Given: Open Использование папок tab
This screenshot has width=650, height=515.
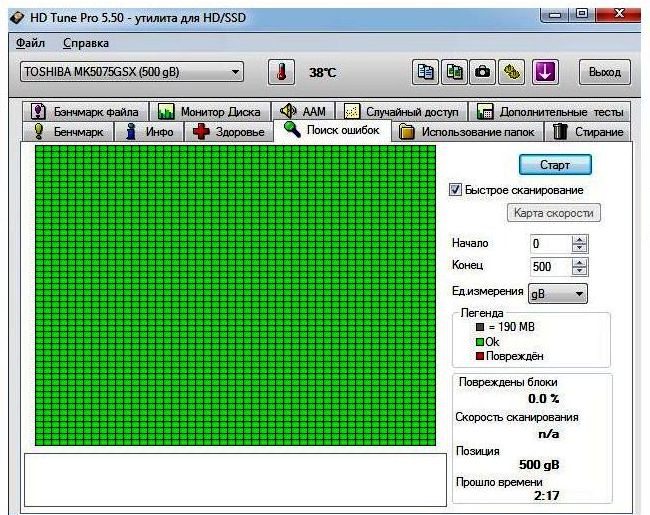Looking at the screenshot, I should (467, 132).
